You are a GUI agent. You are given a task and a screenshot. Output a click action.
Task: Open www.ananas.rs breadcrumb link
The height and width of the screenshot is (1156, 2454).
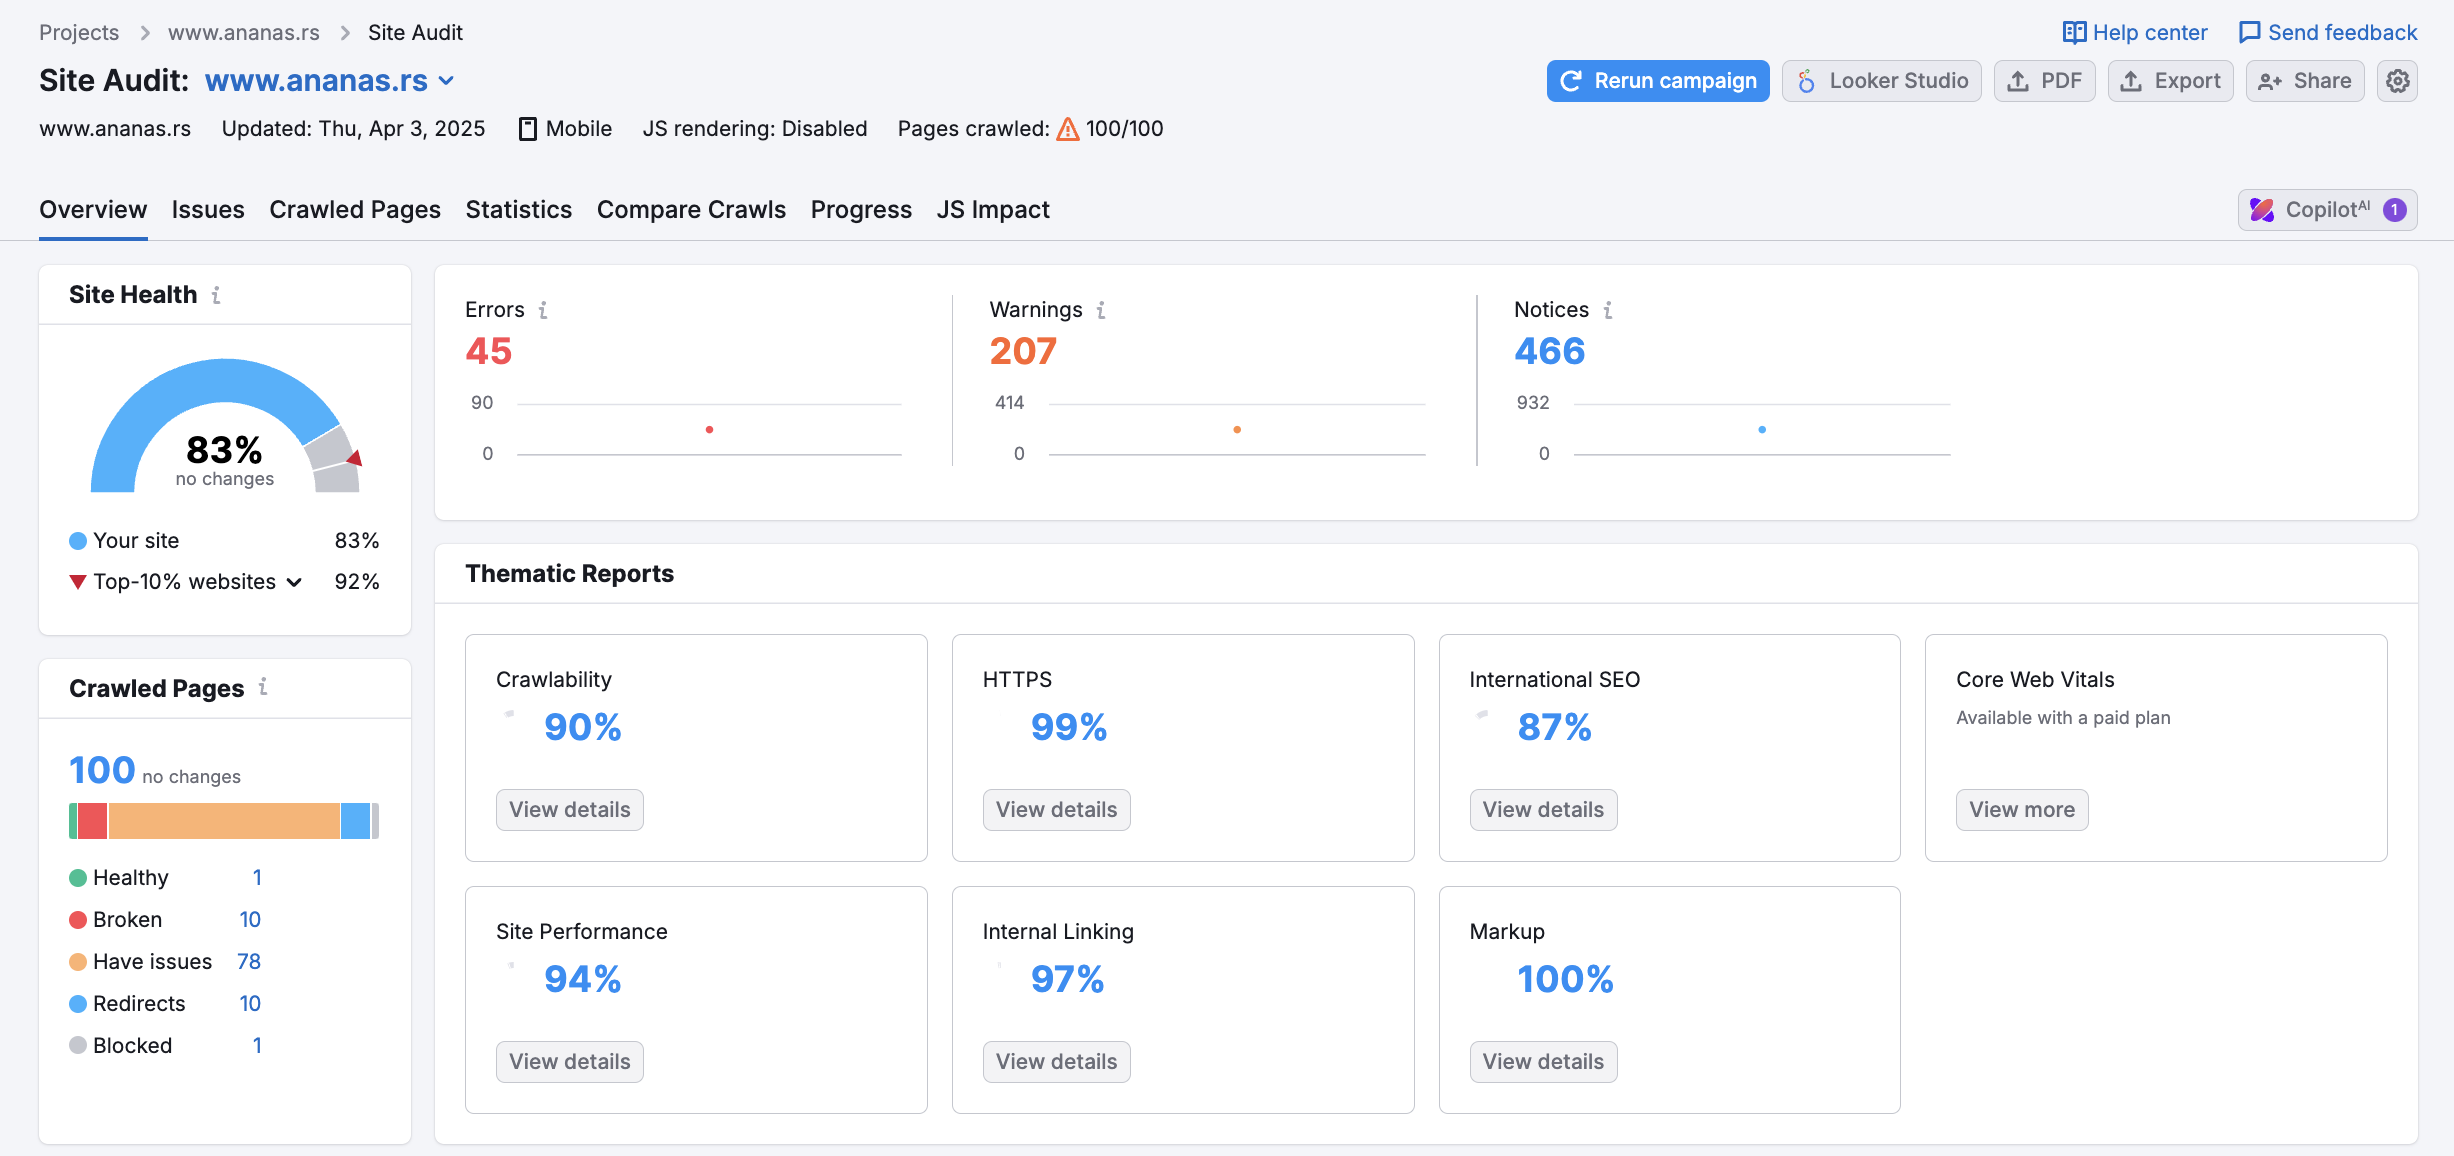tap(244, 33)
